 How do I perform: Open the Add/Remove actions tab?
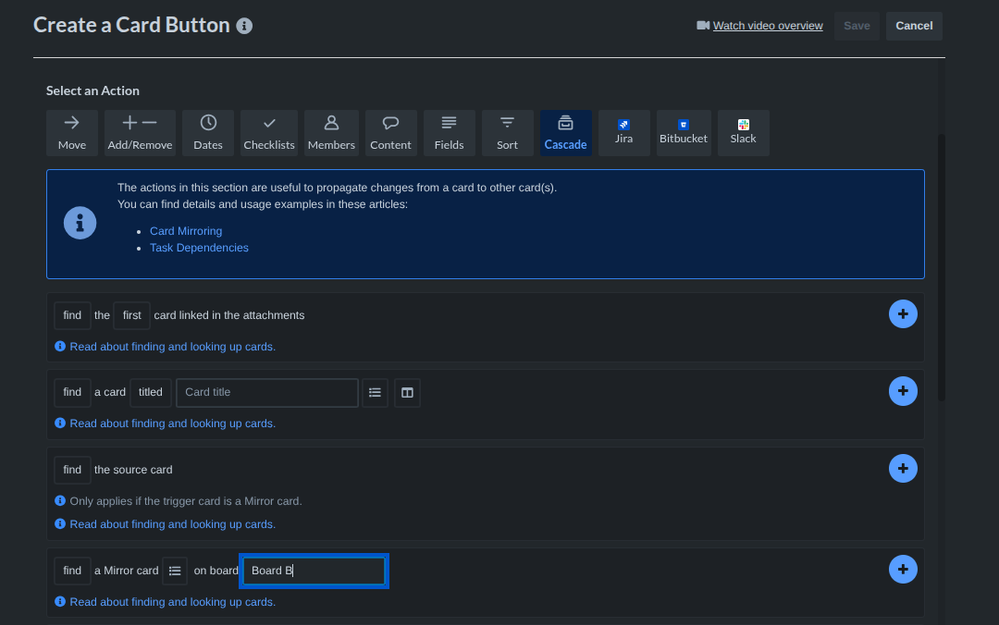pos(140,133)
